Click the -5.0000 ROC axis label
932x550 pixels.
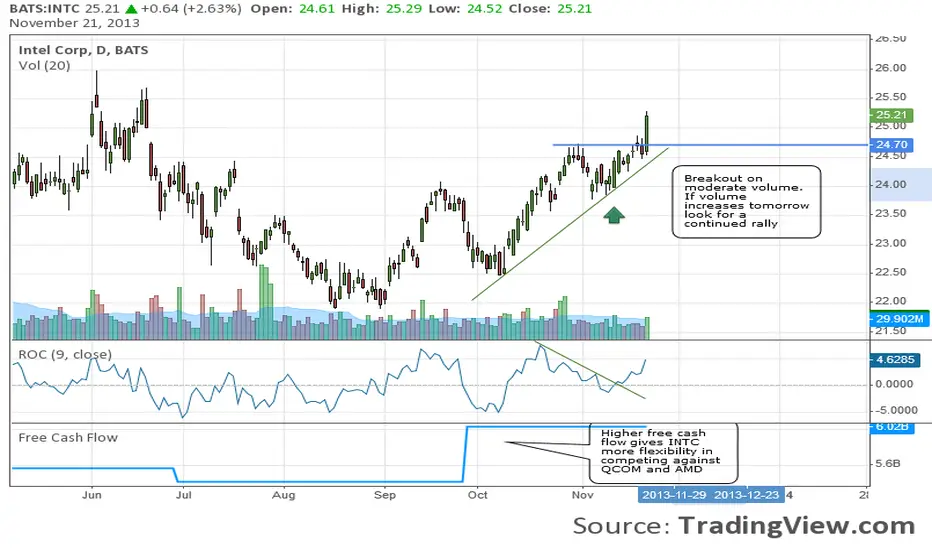(896, 410)
